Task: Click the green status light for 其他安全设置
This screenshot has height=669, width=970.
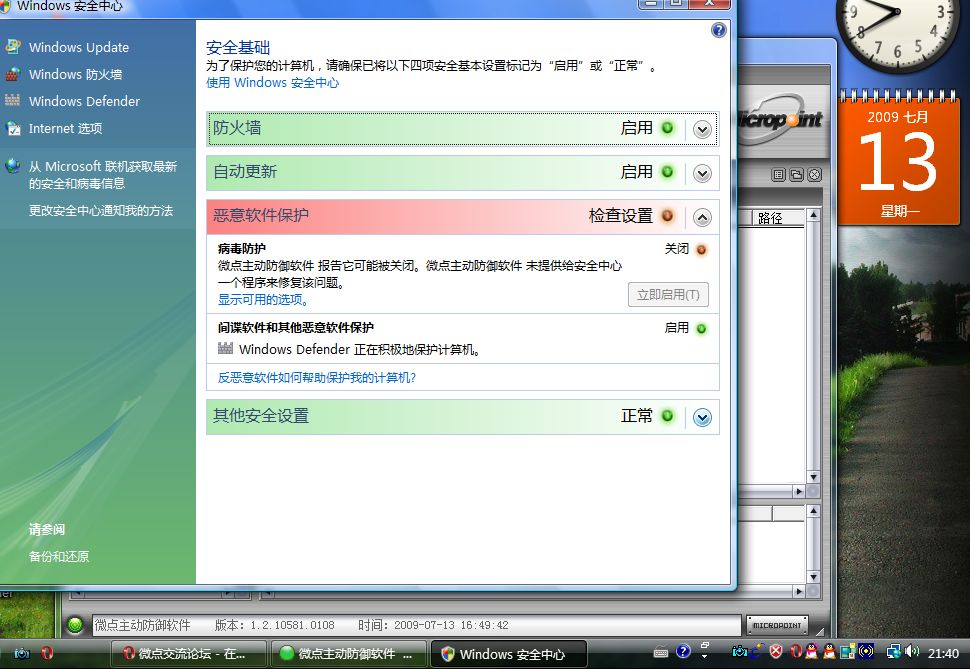Action: click(667, 415)
